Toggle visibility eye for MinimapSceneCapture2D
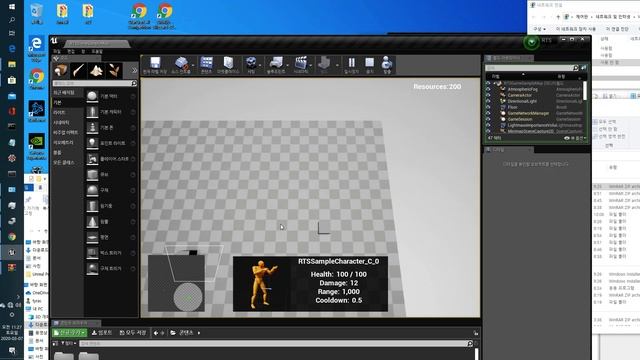640x360 pixels. click(488, 131)
